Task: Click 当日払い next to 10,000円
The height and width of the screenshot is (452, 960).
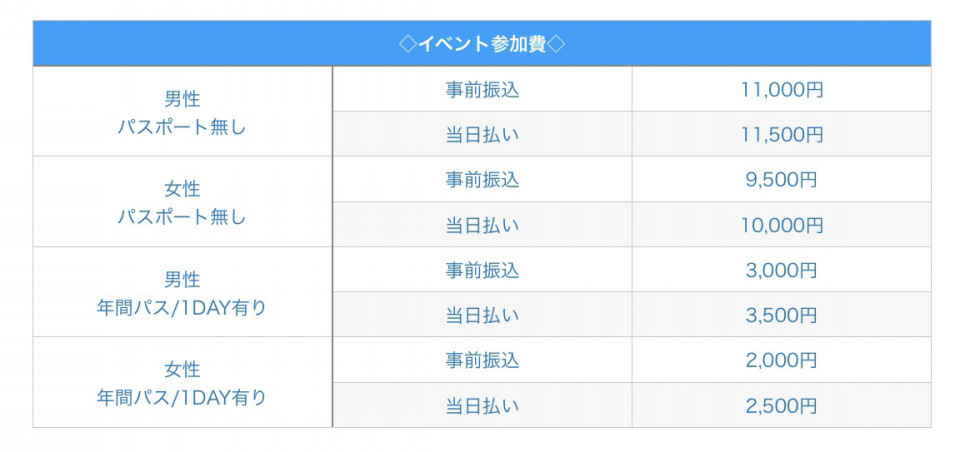Action: click(482, 225)
